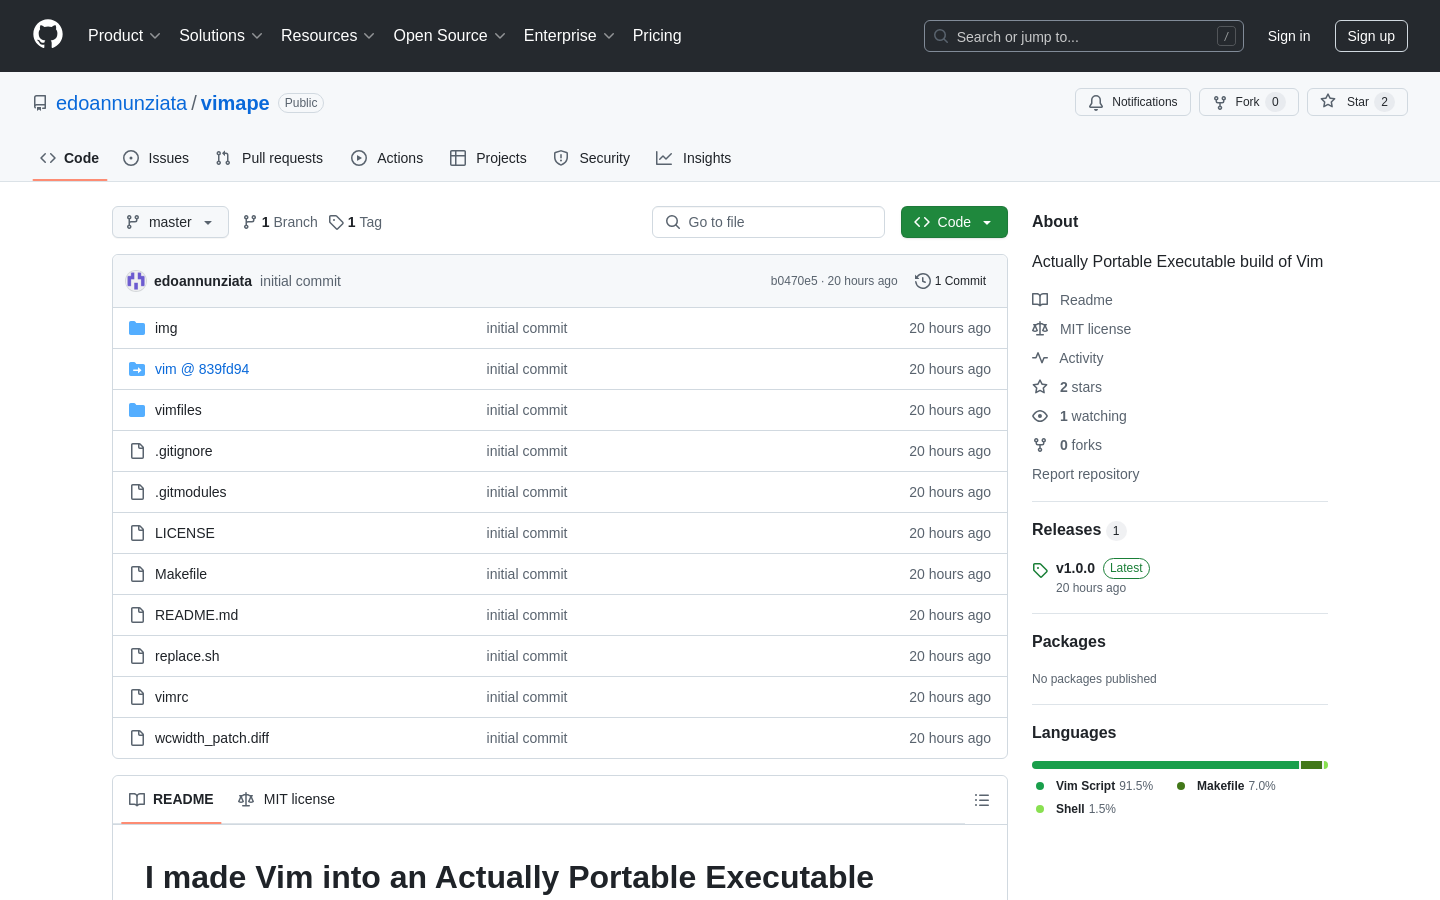Viewport: 1440px width, 900px height.
Task: Click the LICENSE file icon
Action: (137, 533)
